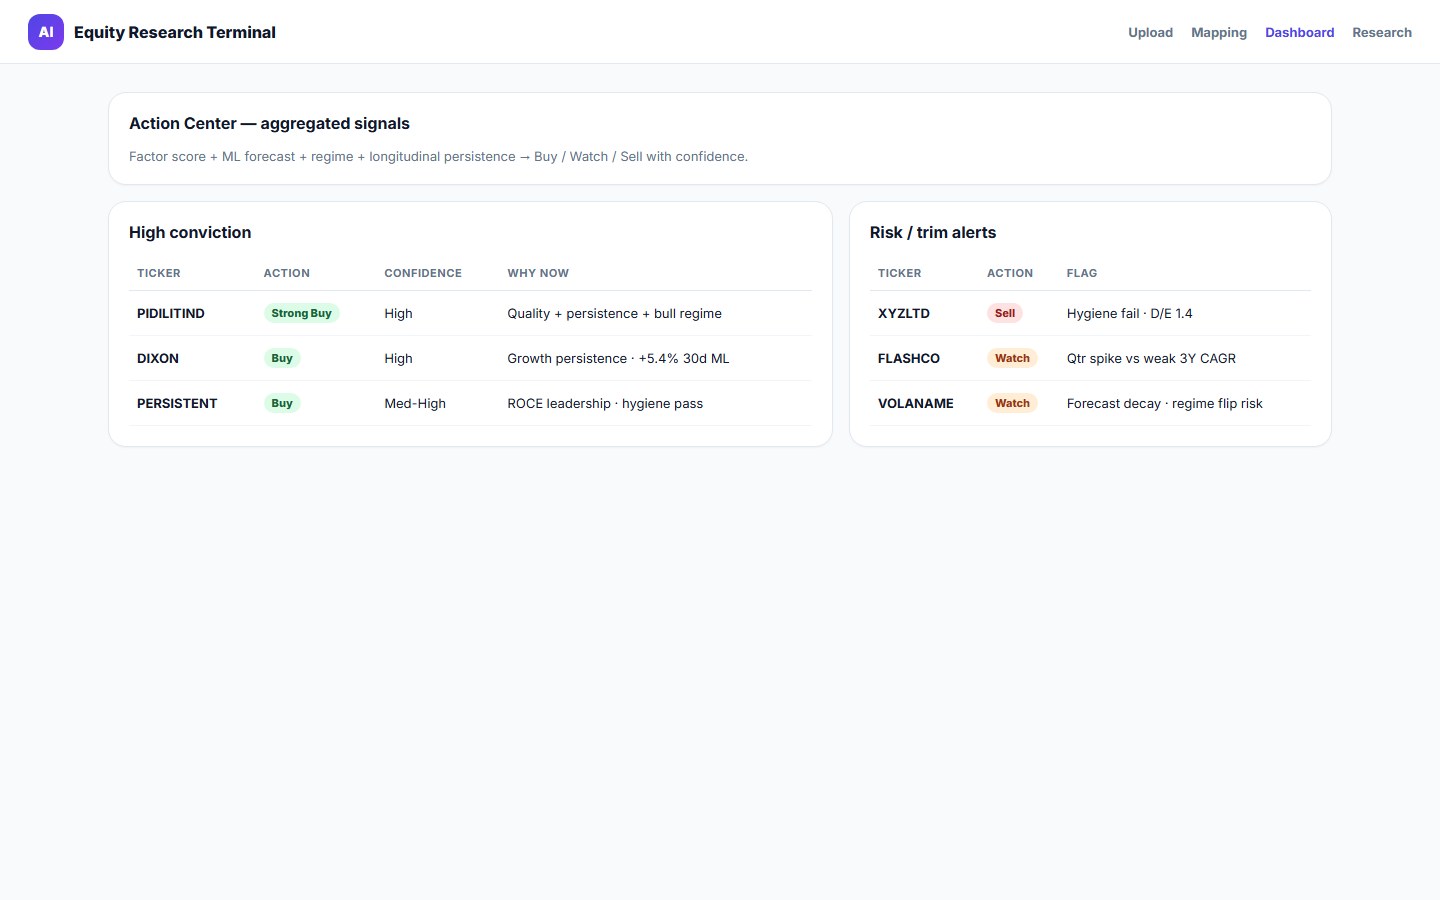The image size is (1440, 900).
Task: Select the PIDILITIND ticker
Action: point(171,313)
